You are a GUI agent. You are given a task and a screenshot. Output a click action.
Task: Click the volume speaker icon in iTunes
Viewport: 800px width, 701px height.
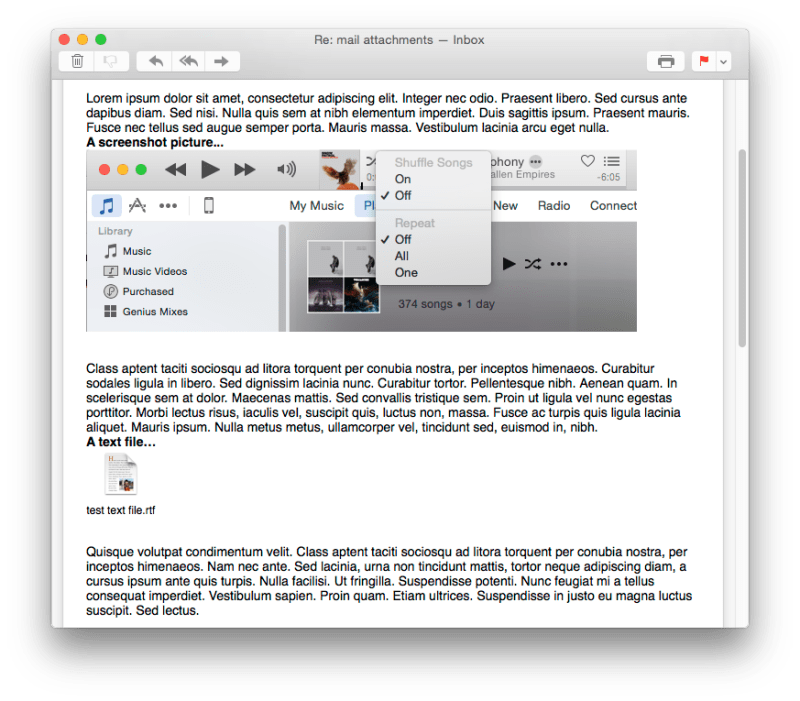pyautogui.click(x=286, y=168)
